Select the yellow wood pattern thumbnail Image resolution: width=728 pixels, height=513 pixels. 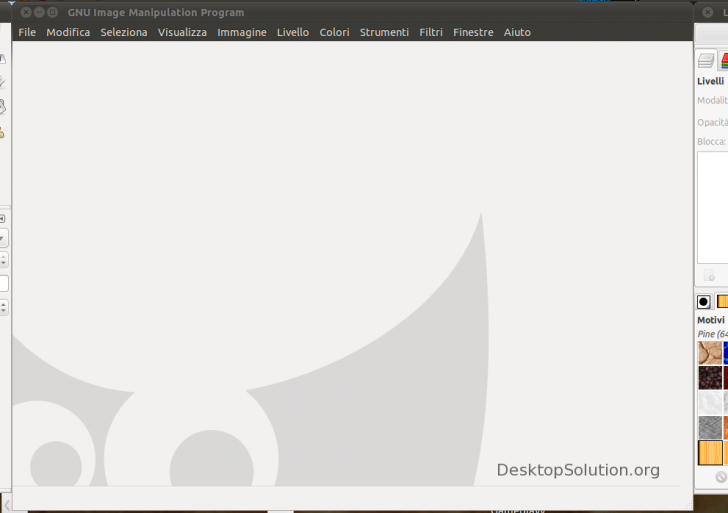point(710,452)
